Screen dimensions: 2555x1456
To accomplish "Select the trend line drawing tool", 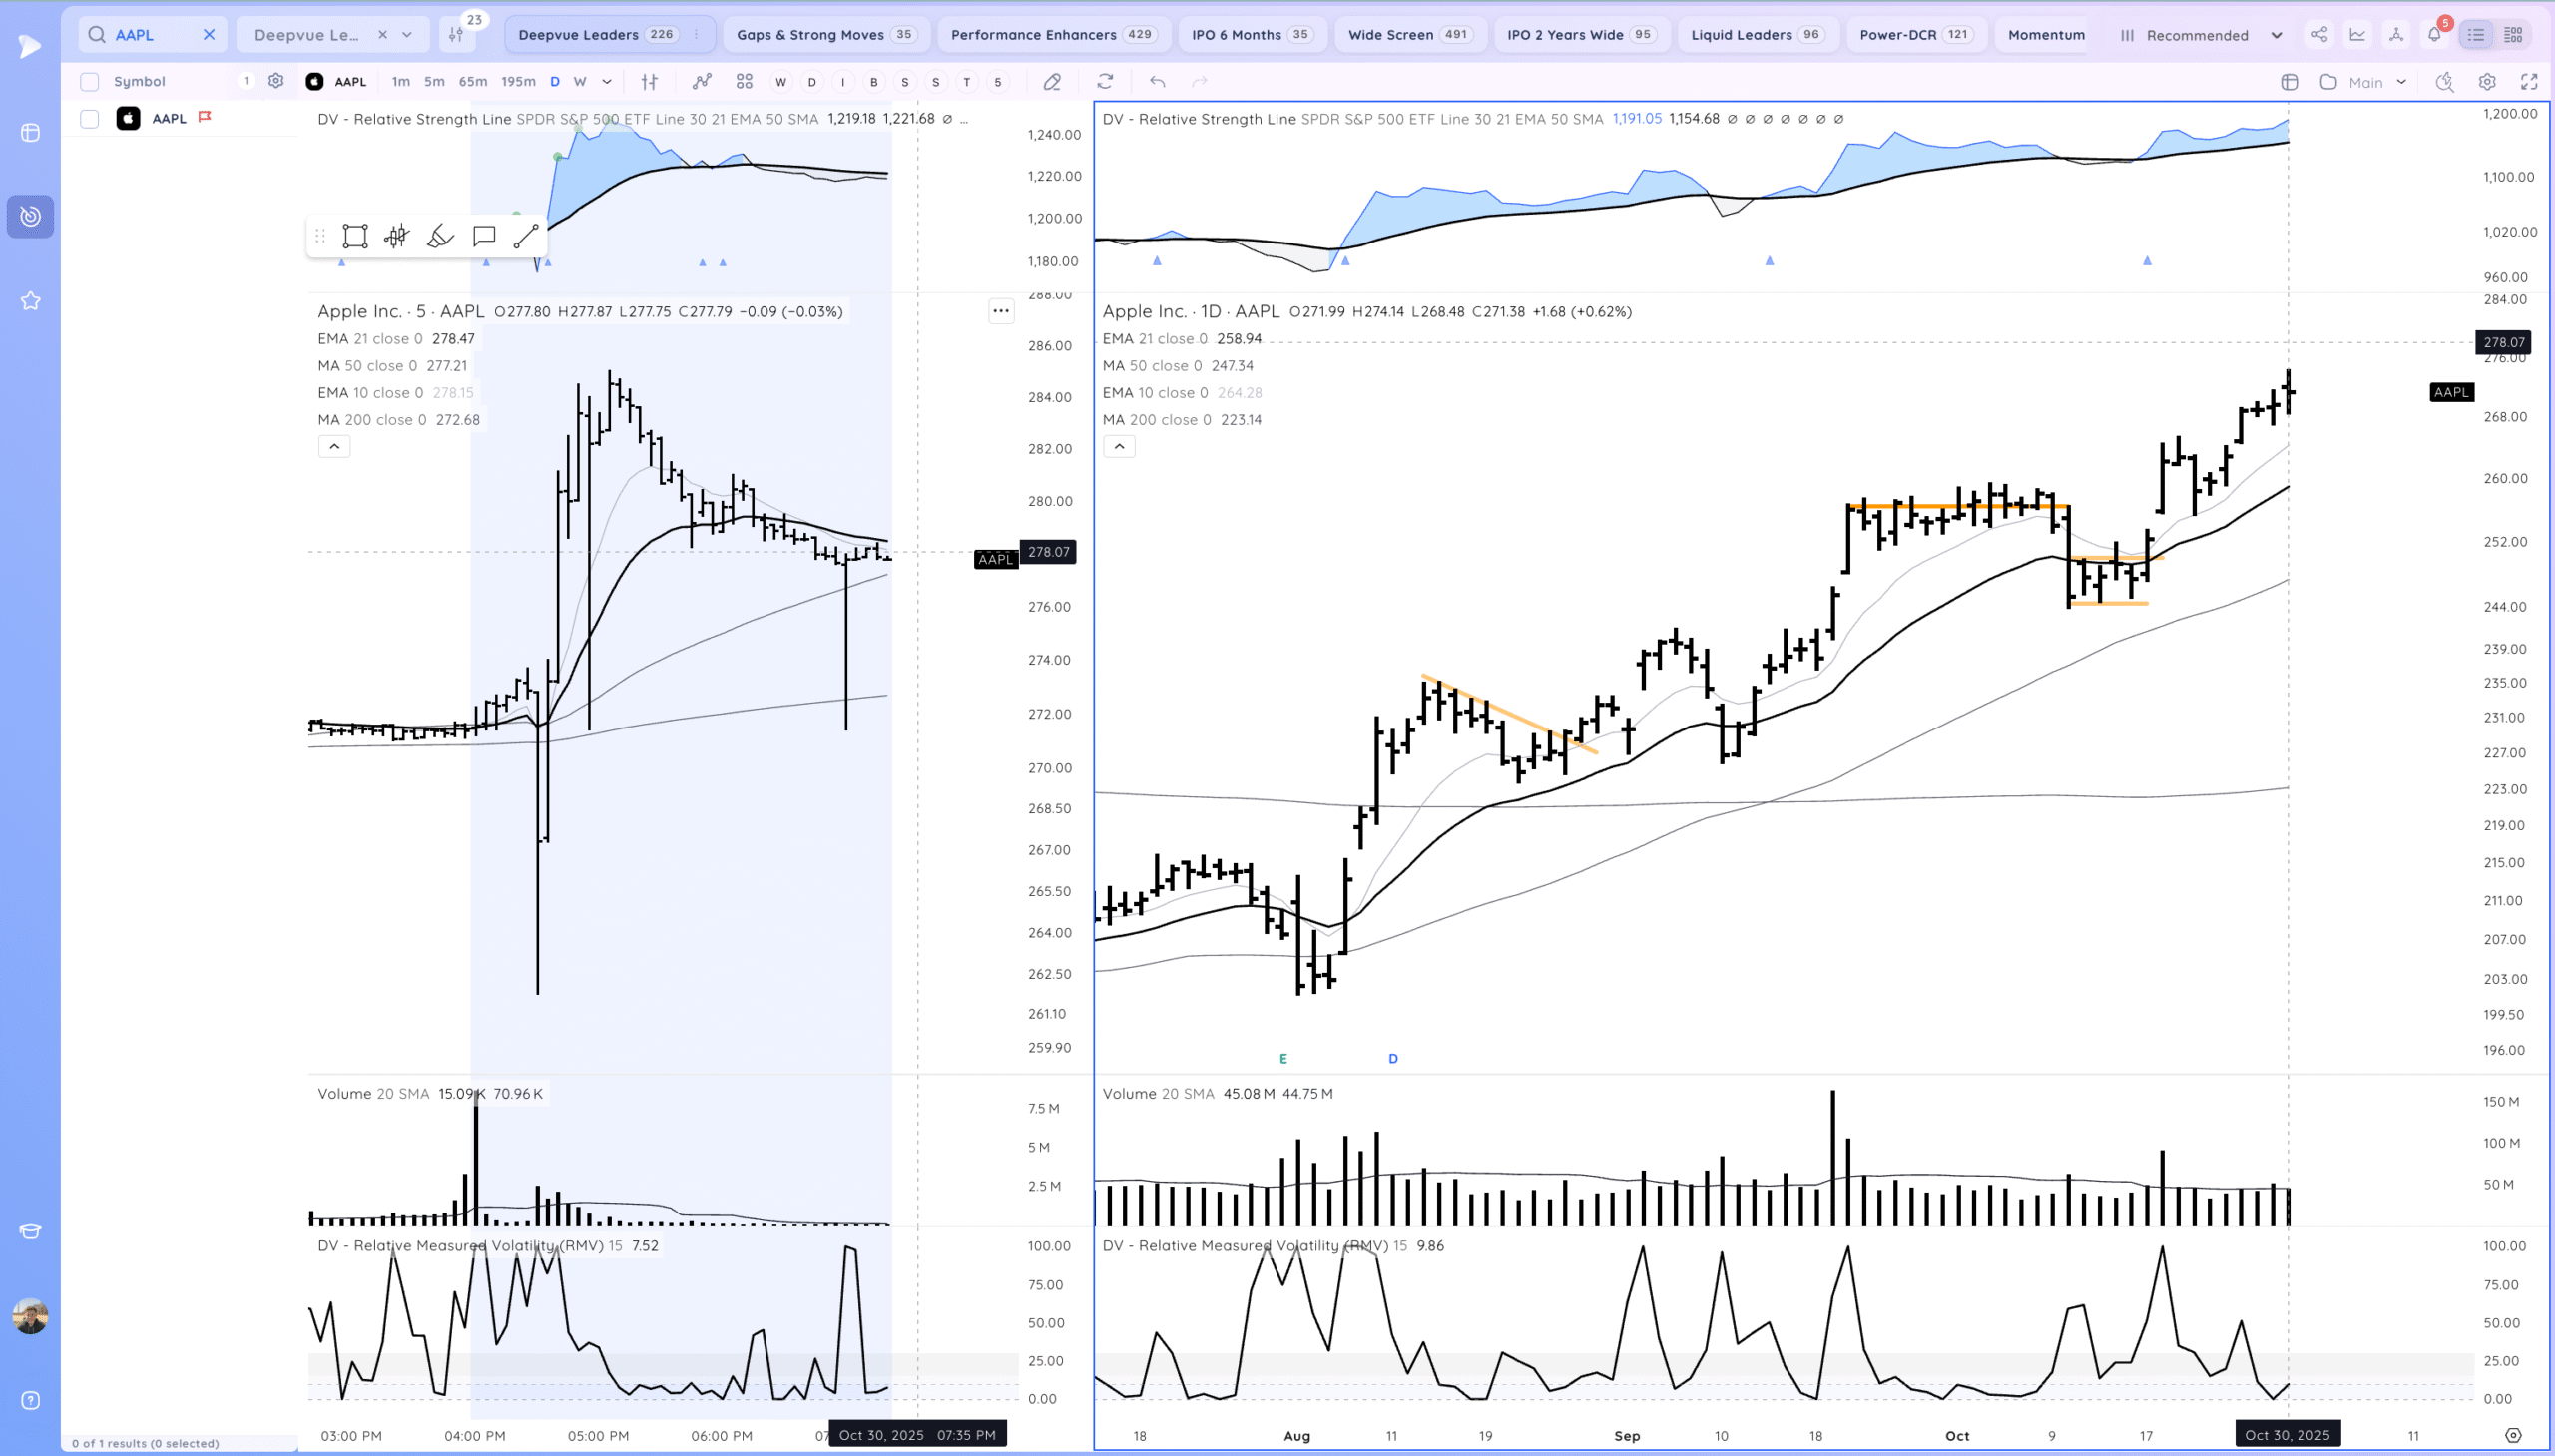I will coord(526,236).
